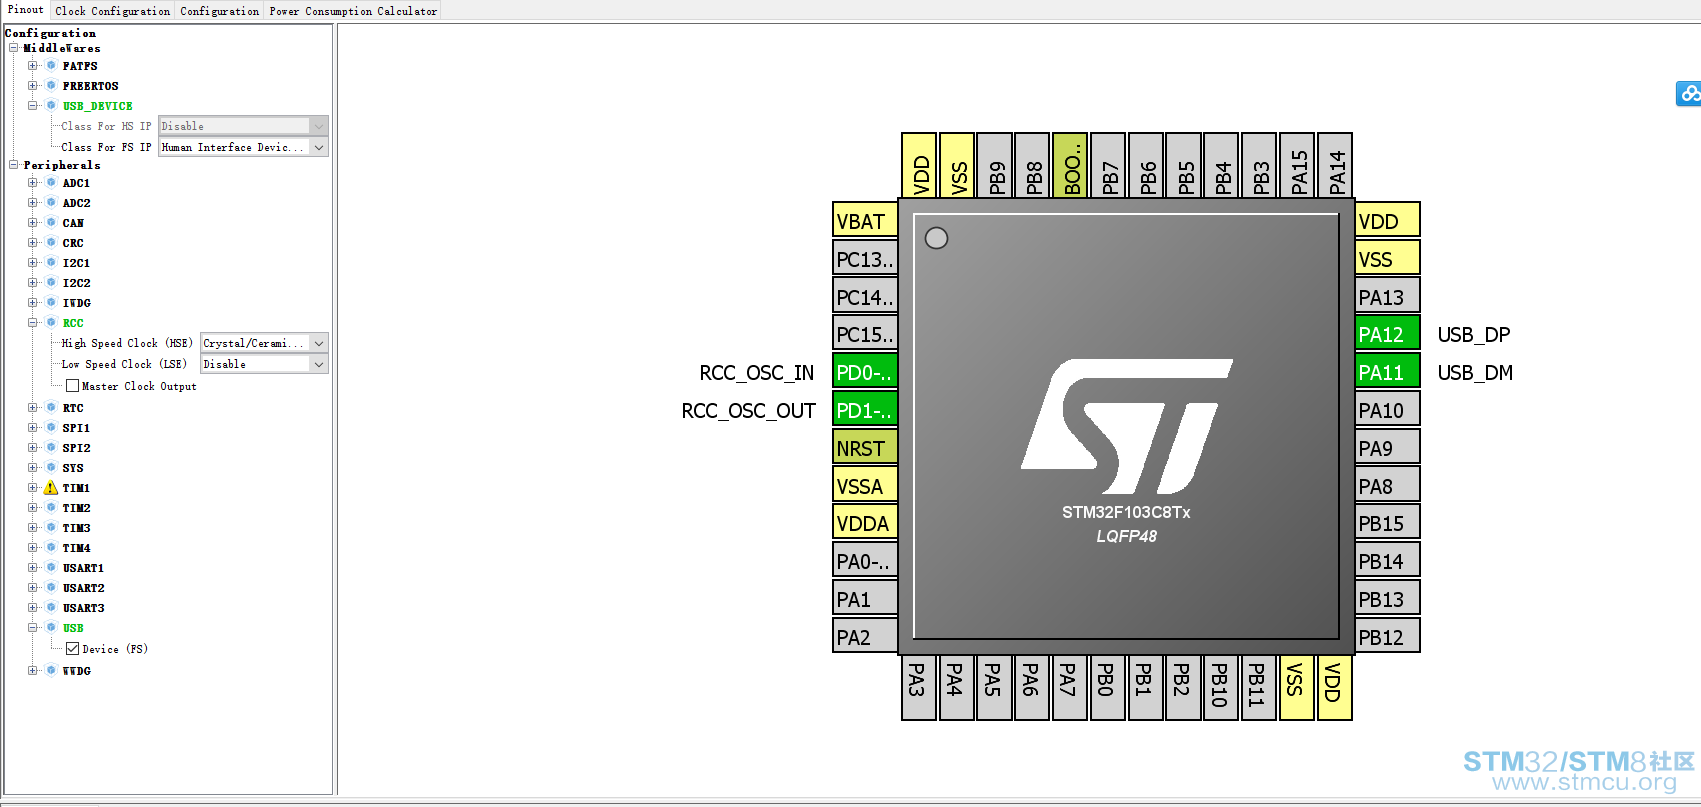Click the TIM1 warning triangle icon

coord(51,488)
